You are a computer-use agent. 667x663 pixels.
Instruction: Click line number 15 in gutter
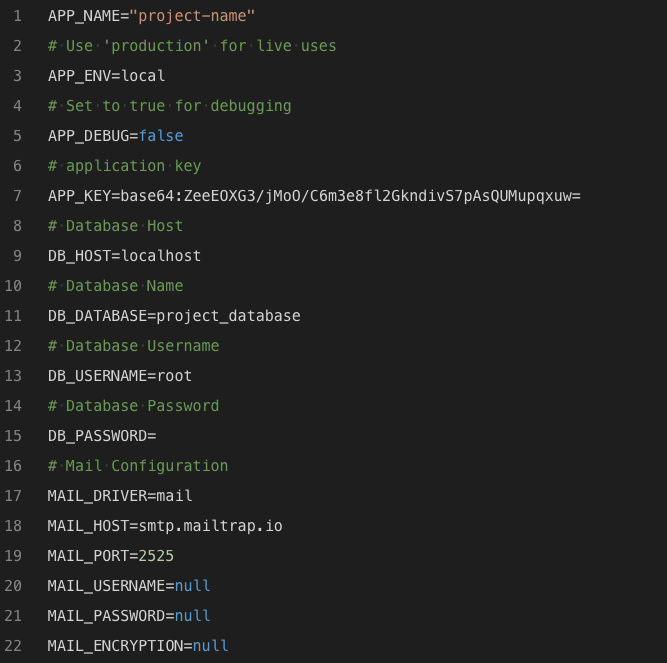tap(13, 436)
